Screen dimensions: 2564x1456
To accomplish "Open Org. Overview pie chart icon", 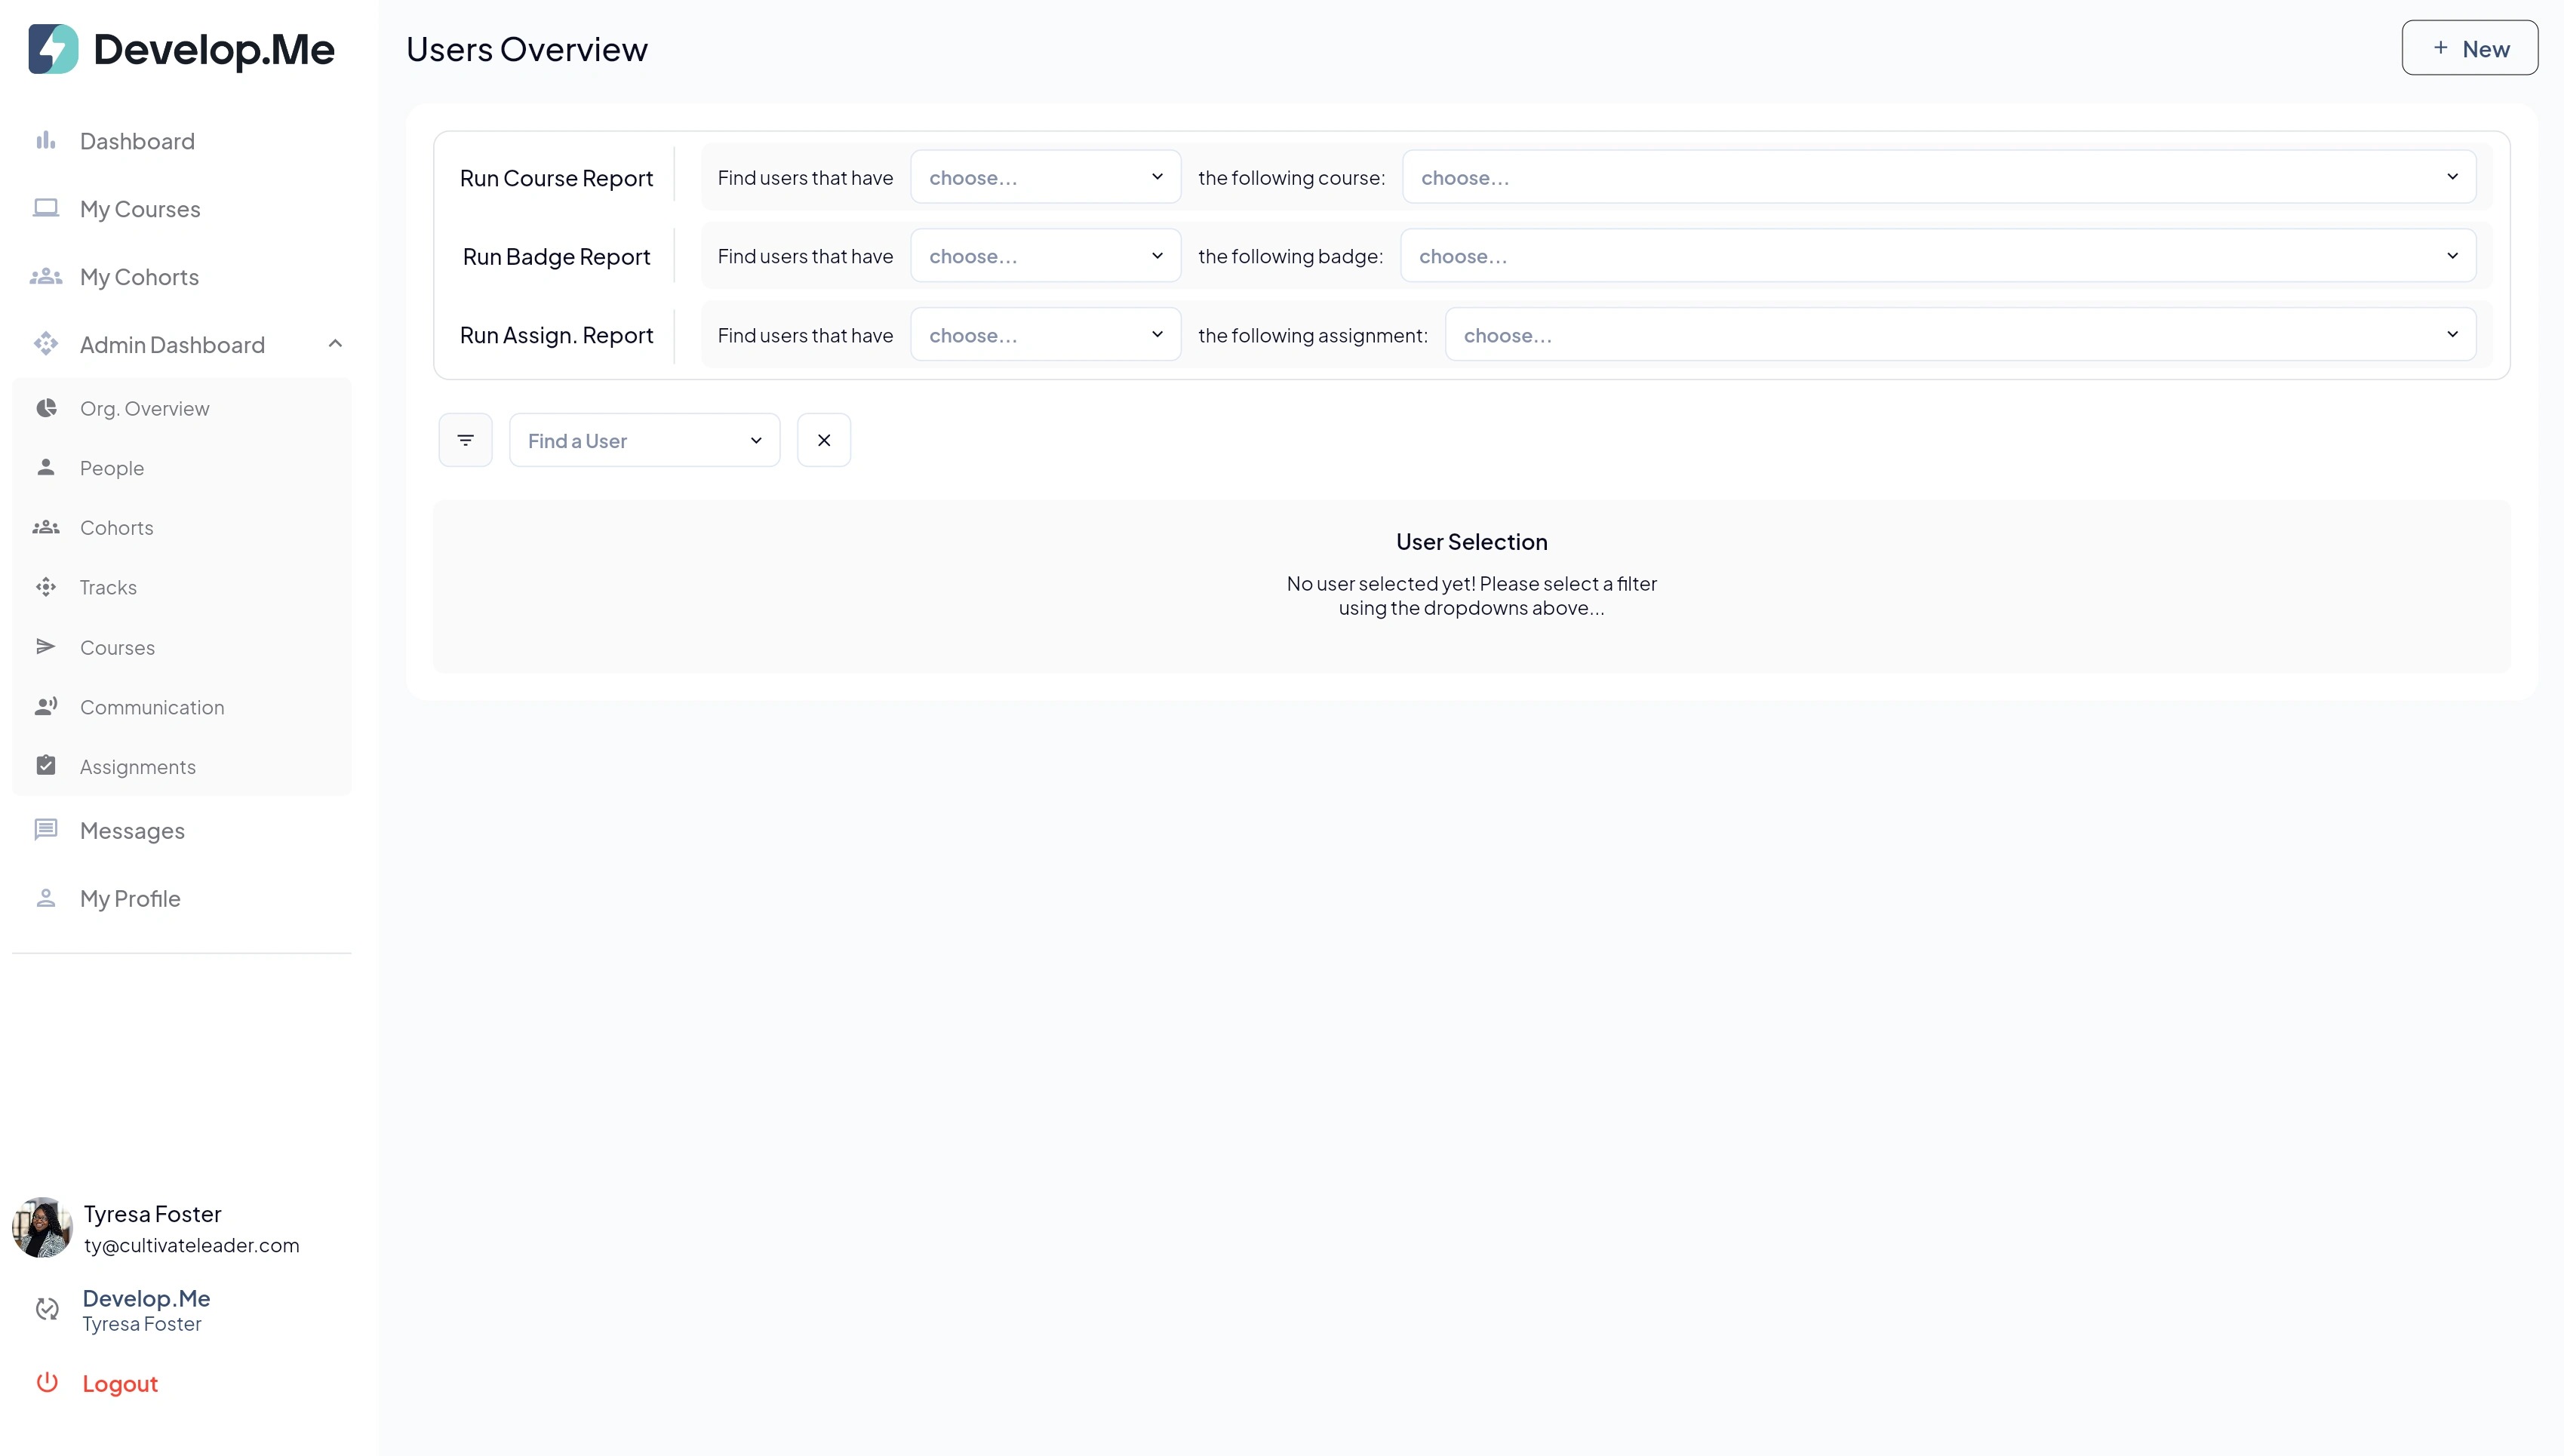I will click(46, 408).
